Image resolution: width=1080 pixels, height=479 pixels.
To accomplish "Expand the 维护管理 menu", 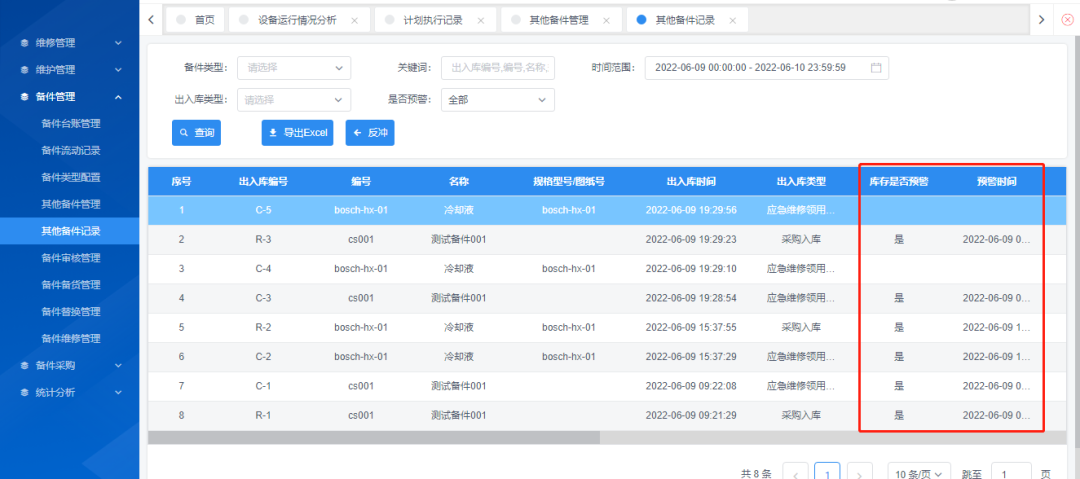I will coord(118,70).
